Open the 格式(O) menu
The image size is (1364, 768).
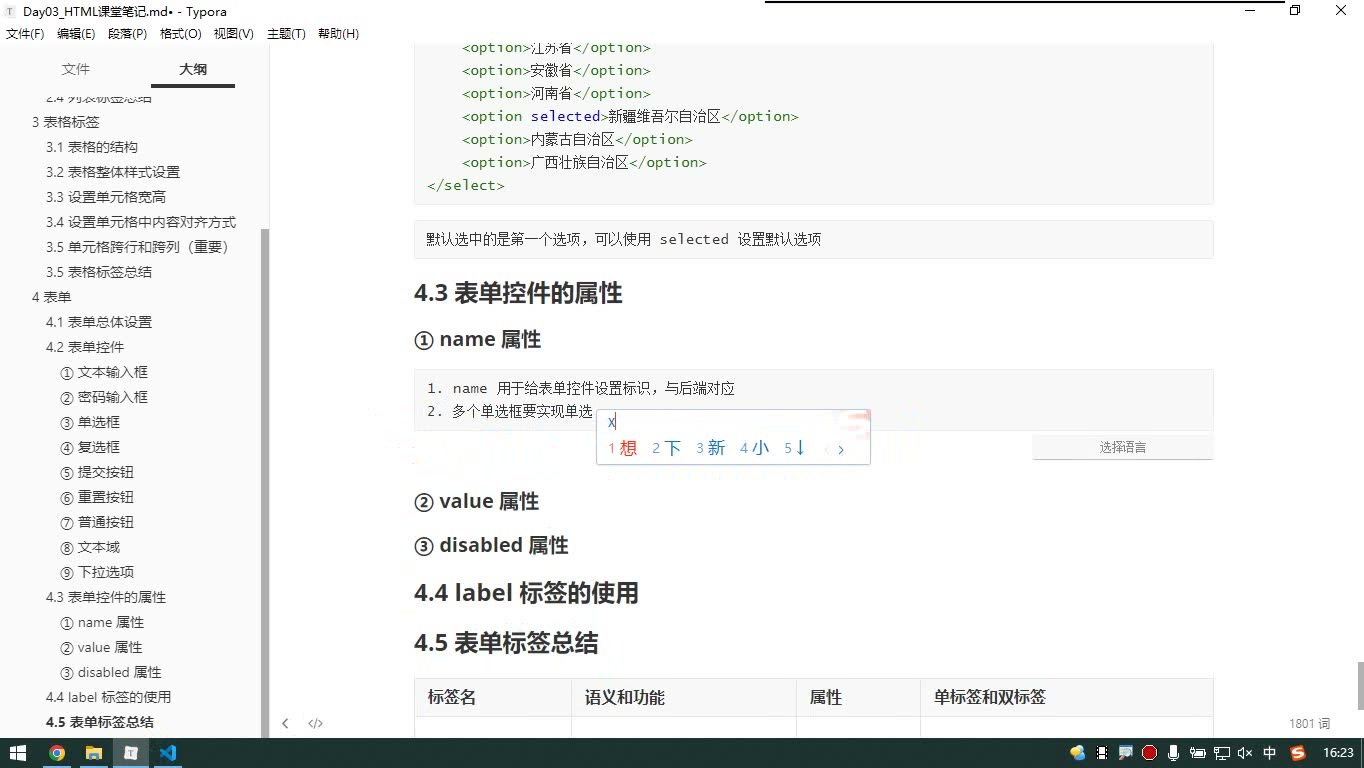tap(181, 34)
